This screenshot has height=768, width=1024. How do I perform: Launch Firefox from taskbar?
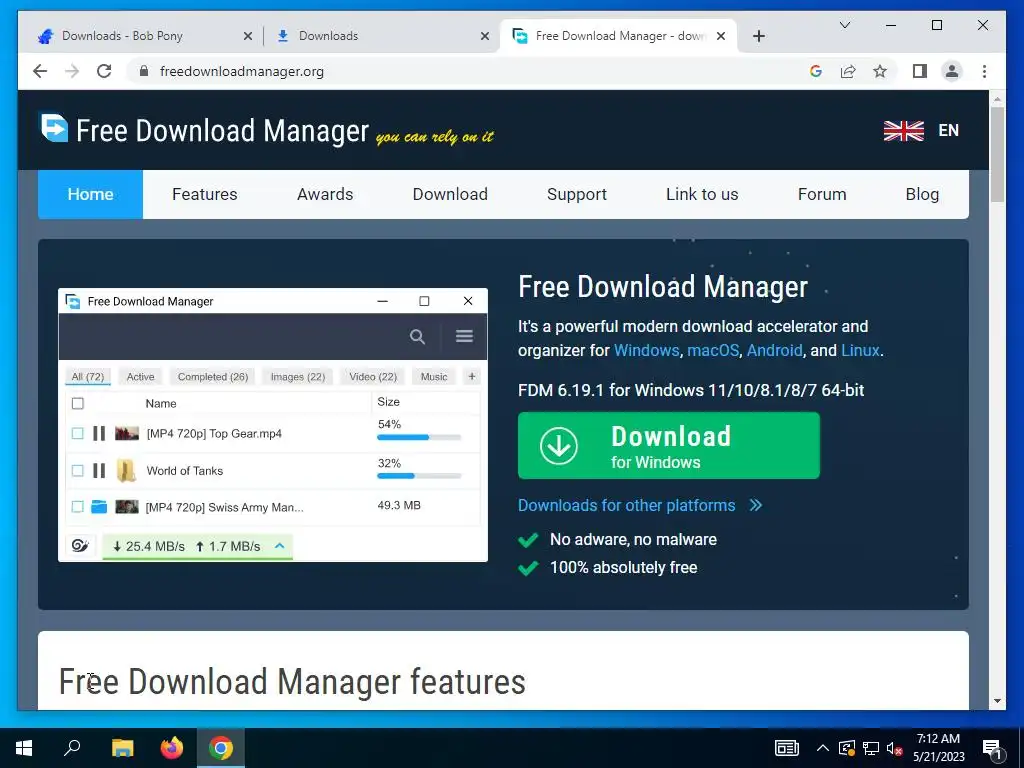pos(172,748)
